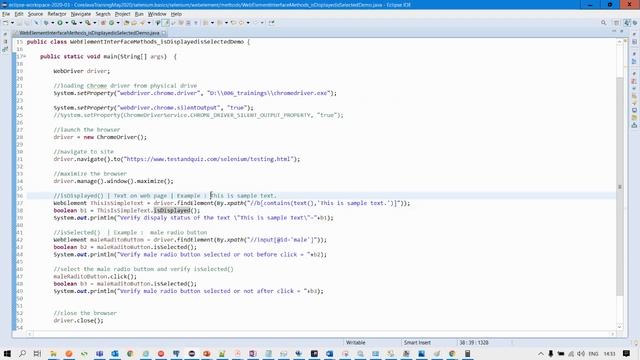
Task: Expand the Run dropdown arrow
Action: [x=67, y=23]
